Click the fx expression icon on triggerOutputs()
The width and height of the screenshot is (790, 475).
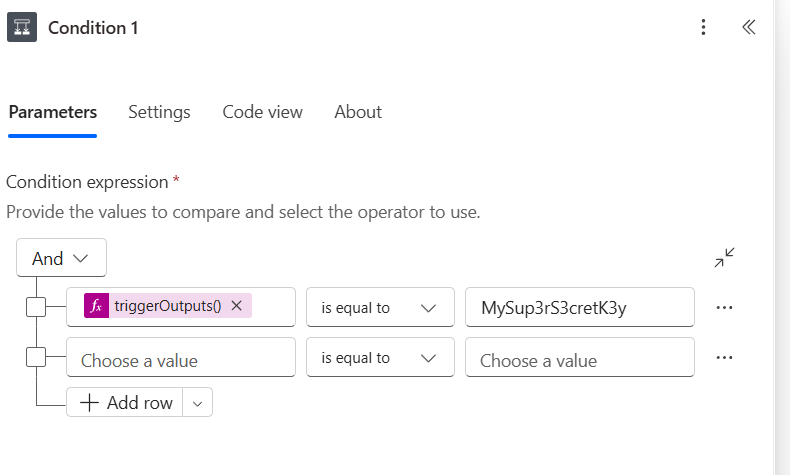96,307
